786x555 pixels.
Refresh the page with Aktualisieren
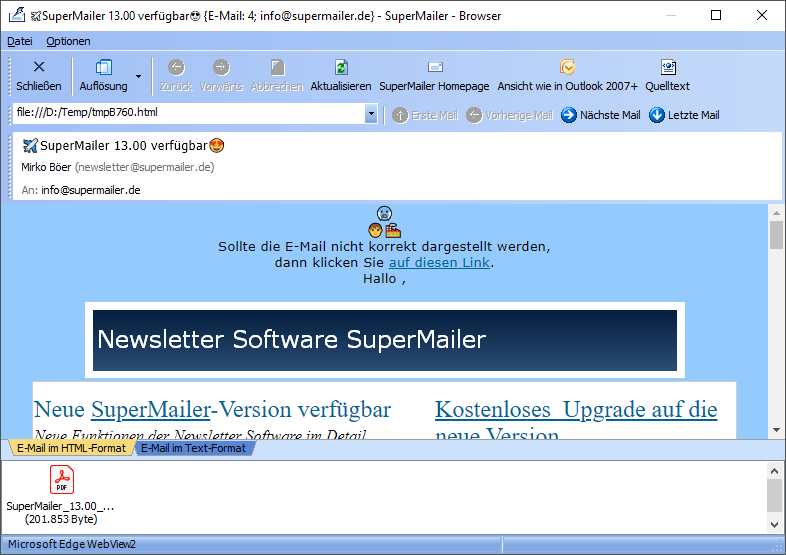[341, 76]
